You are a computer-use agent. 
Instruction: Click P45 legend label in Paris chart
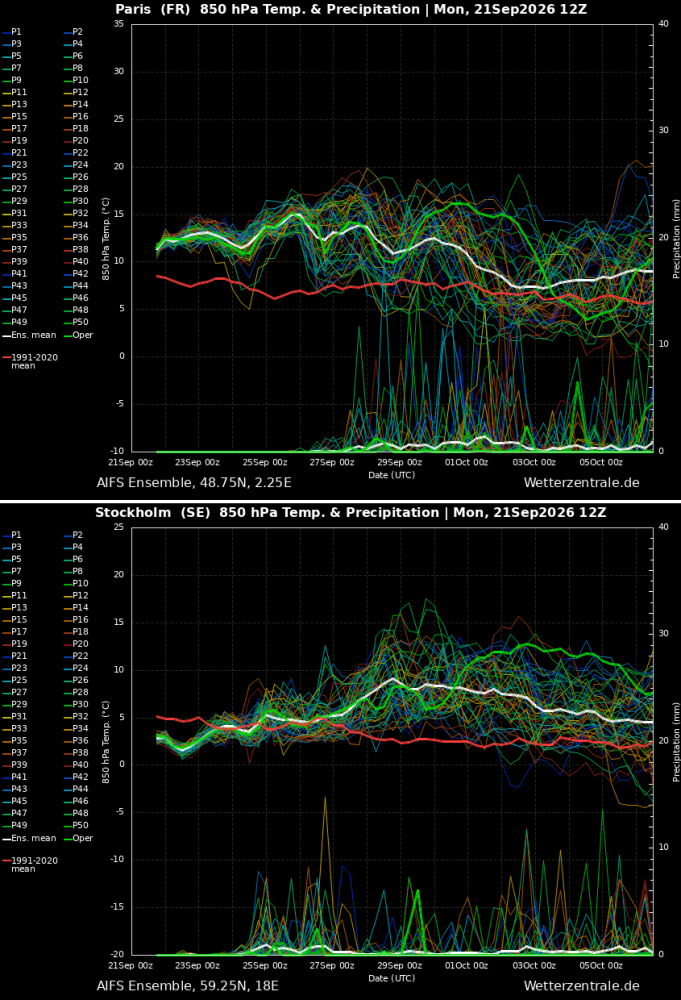click(15, 298)
